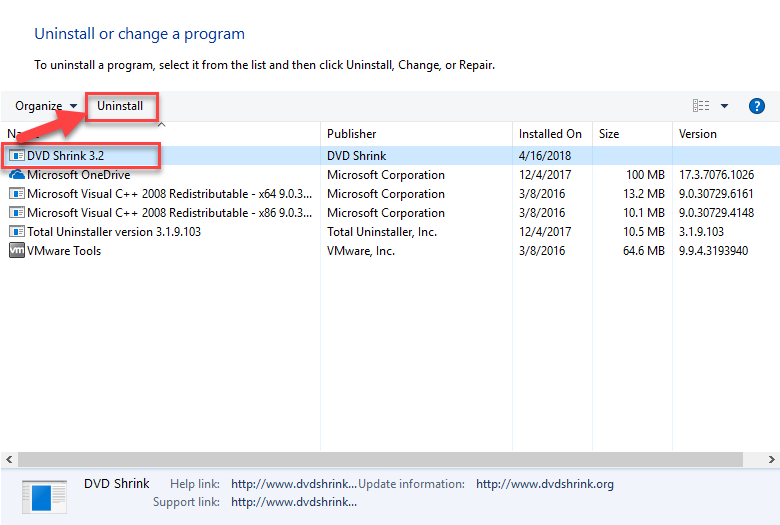Select the Microsoft OneDrive cloud icon

pos(17,175)
